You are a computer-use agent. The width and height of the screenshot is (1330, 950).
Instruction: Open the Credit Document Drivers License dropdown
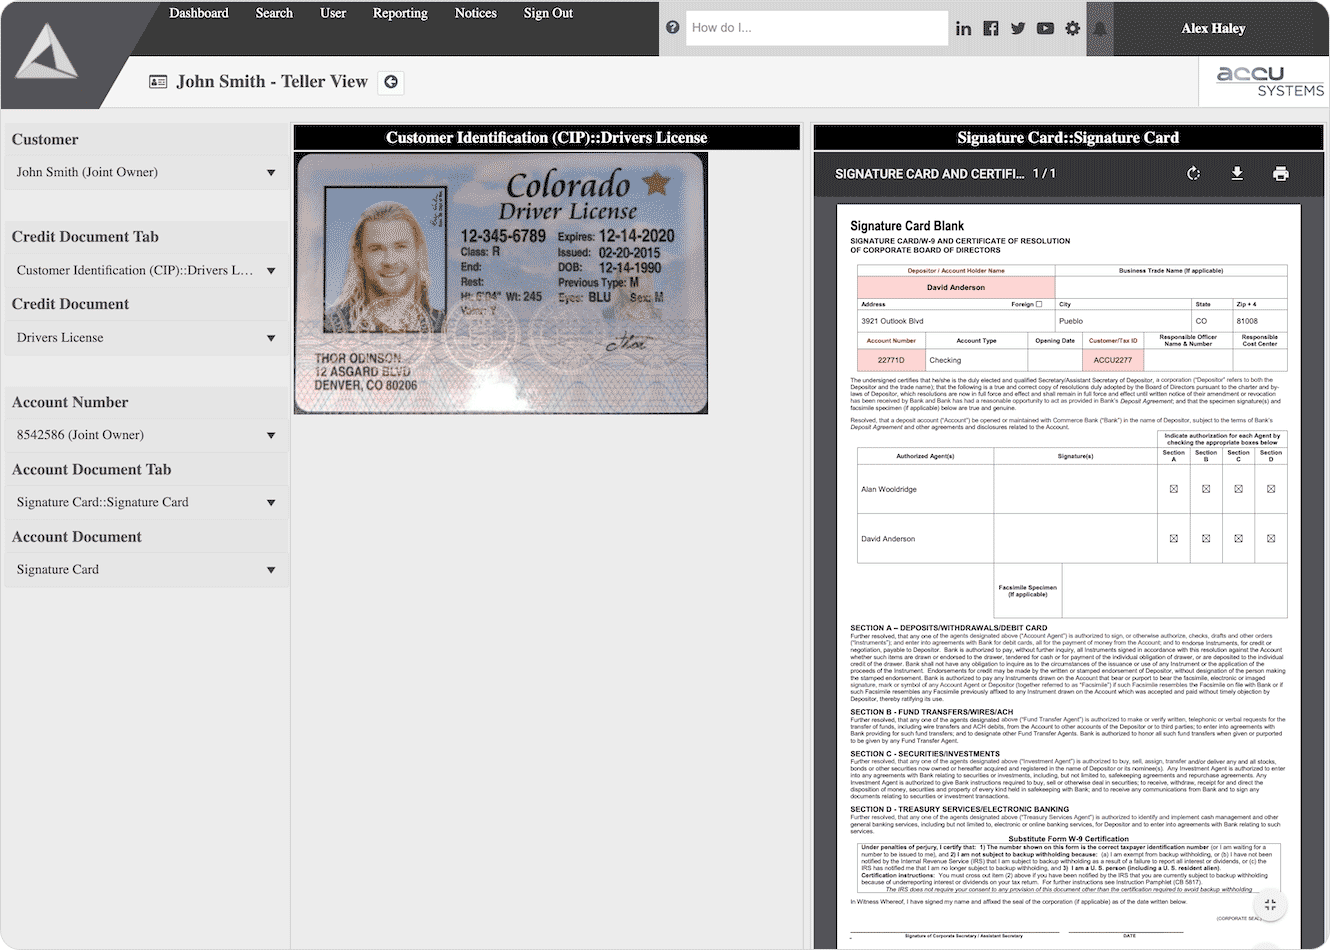(x=146, y=338)
